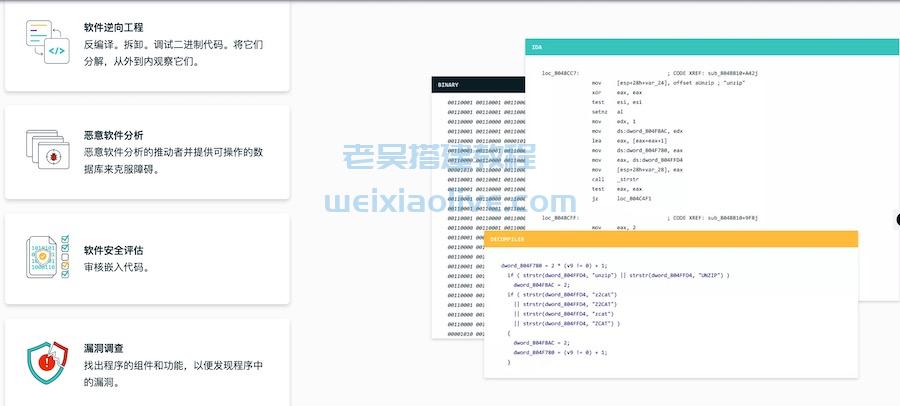Click the "mov edx, 1" instruction line
900x406 pixels.
(x=614, y=122)
